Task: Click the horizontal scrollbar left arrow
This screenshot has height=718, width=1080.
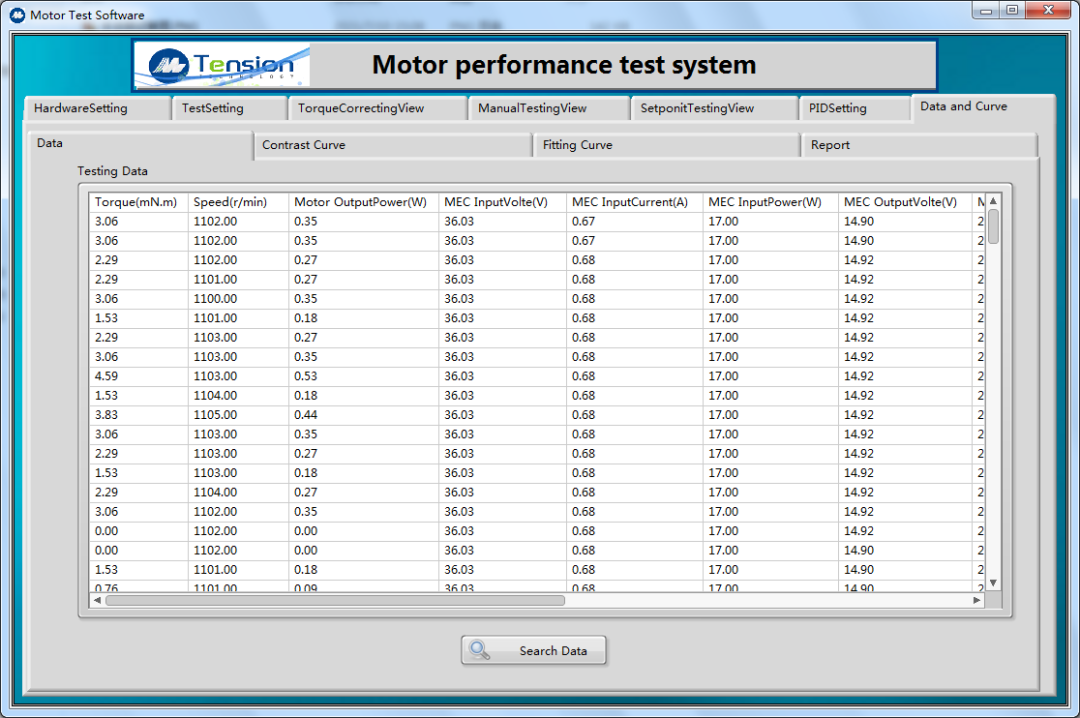Action: 97,600
